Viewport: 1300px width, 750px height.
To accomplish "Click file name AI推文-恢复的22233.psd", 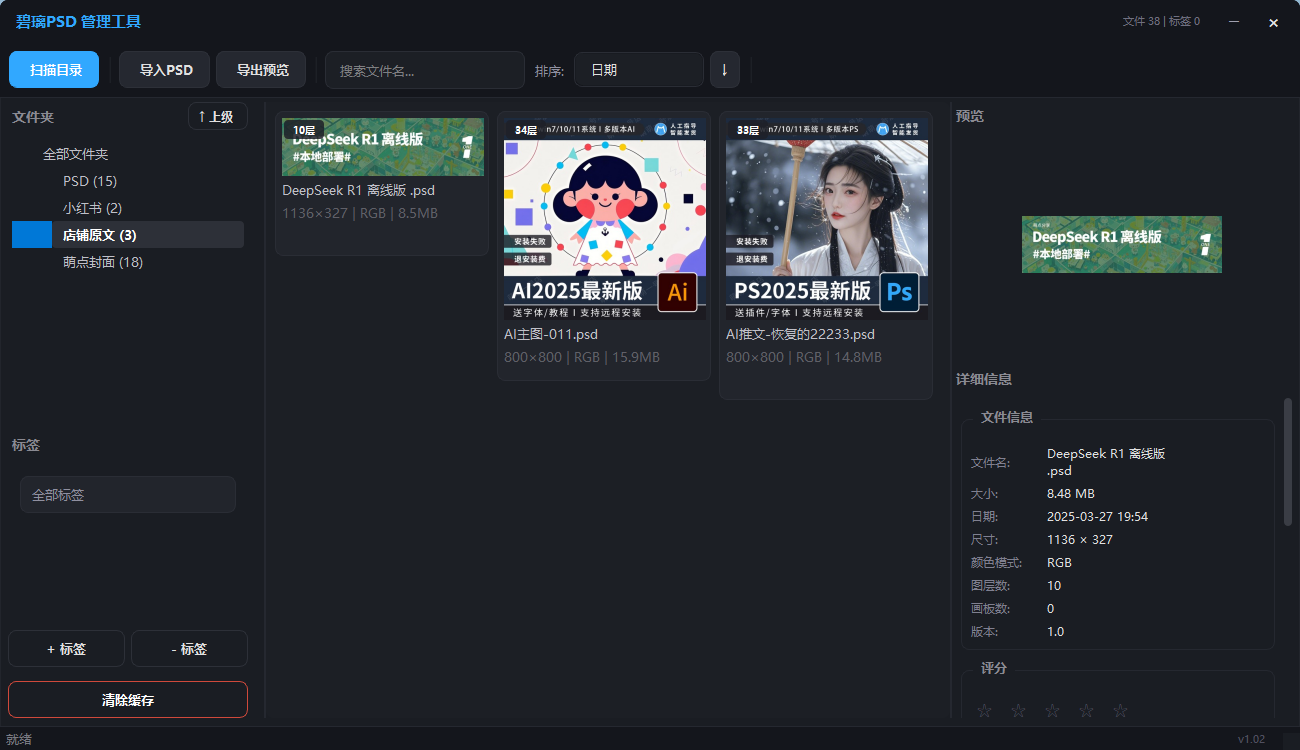I will click(x=800, y=334).
